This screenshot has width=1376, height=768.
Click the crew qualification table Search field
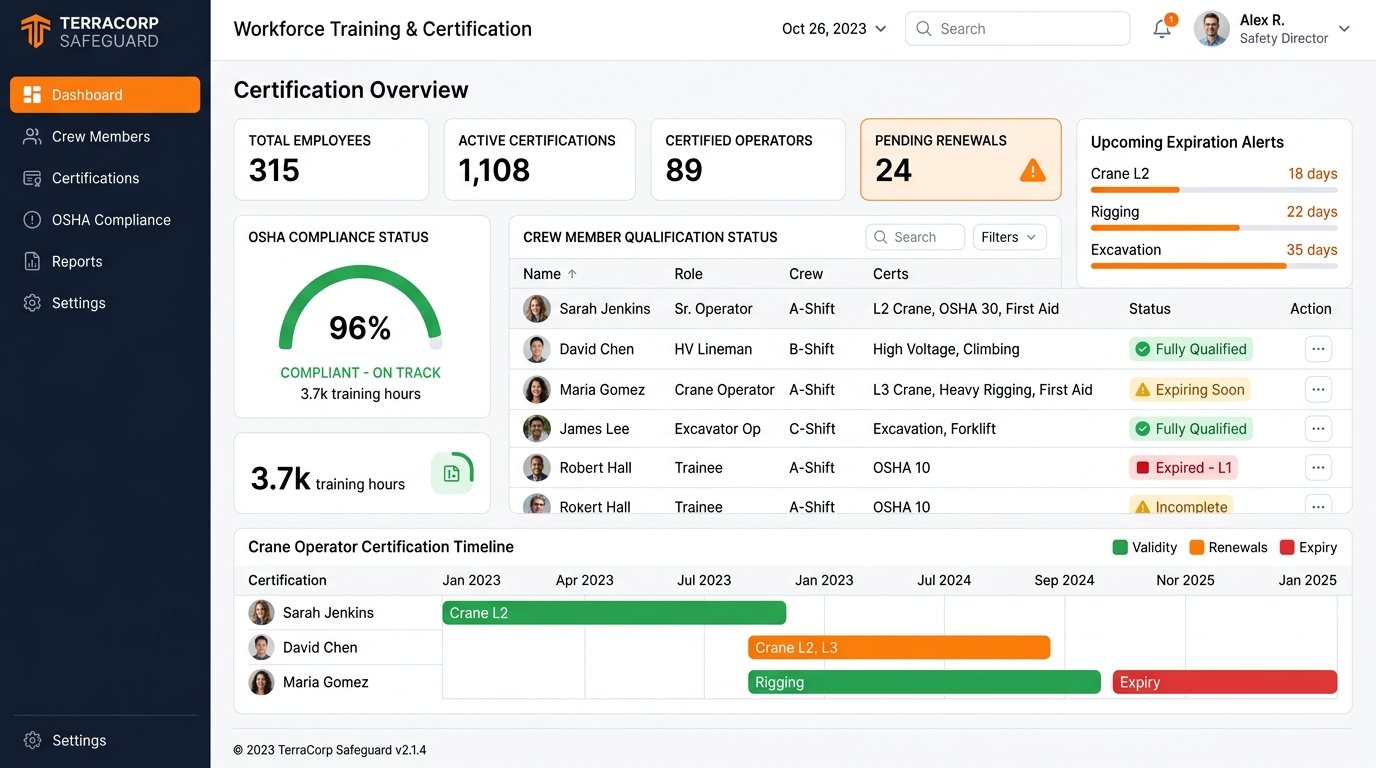[915, 237]
